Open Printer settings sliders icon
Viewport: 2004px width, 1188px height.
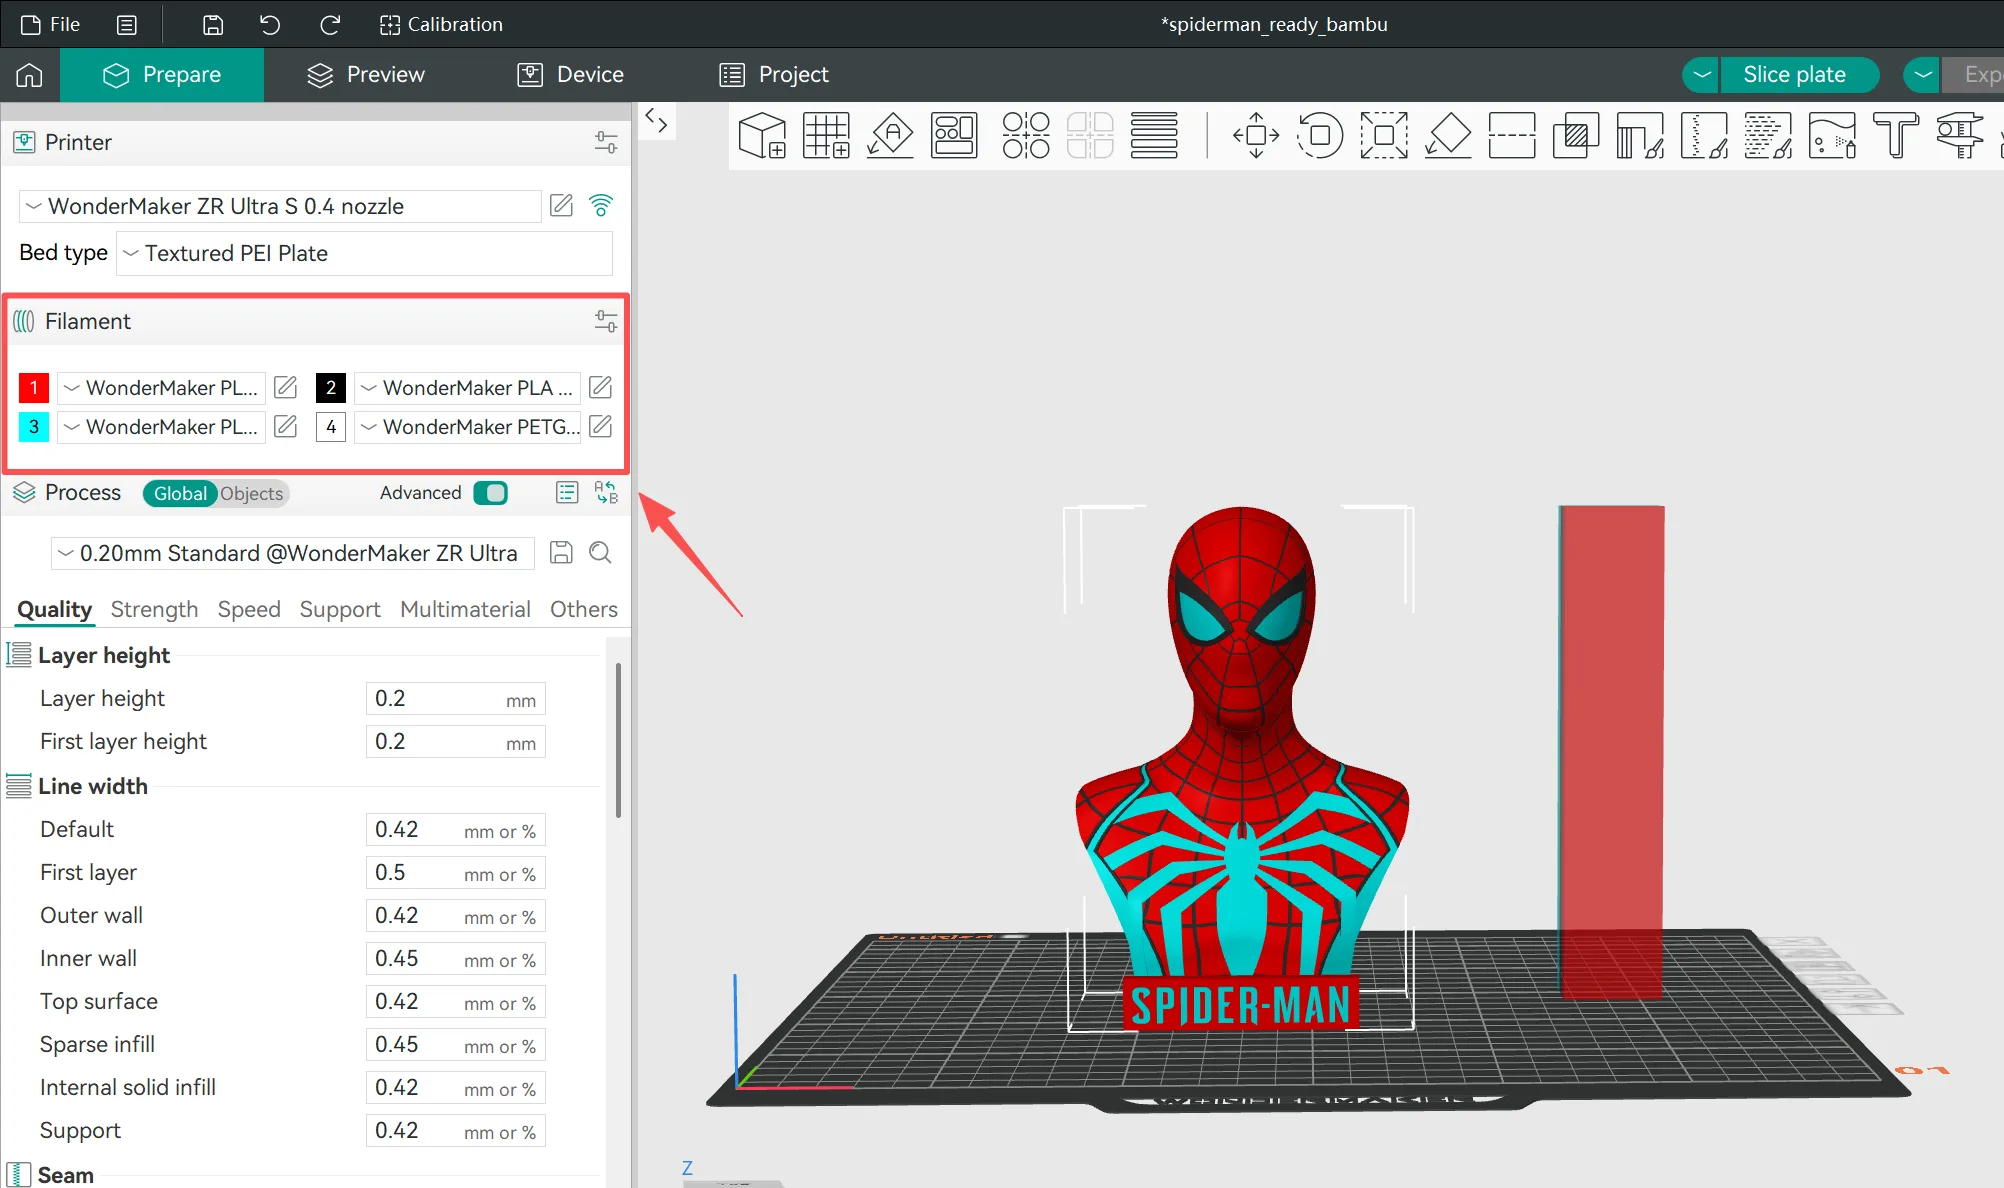(605, 142)
